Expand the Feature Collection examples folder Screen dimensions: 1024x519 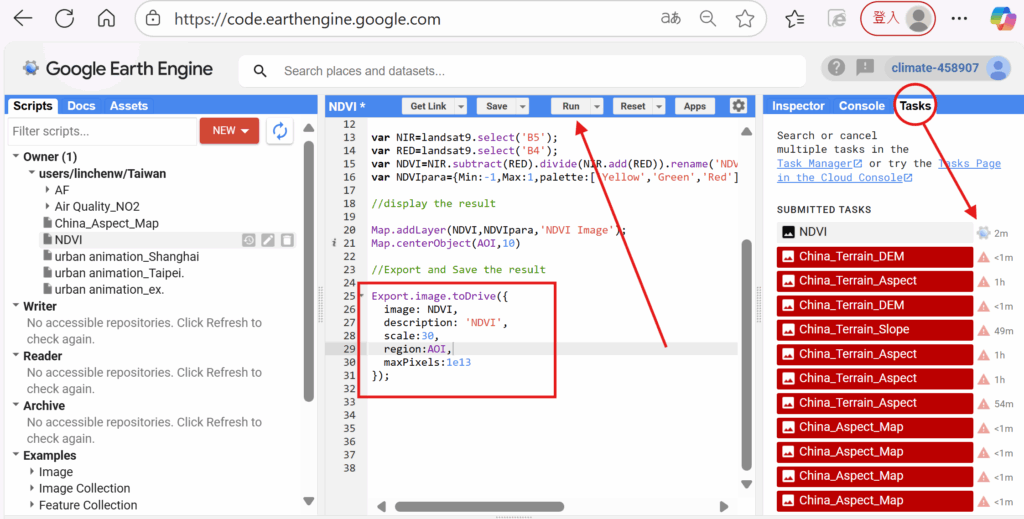pyautogui.click(x=31, y=505)
